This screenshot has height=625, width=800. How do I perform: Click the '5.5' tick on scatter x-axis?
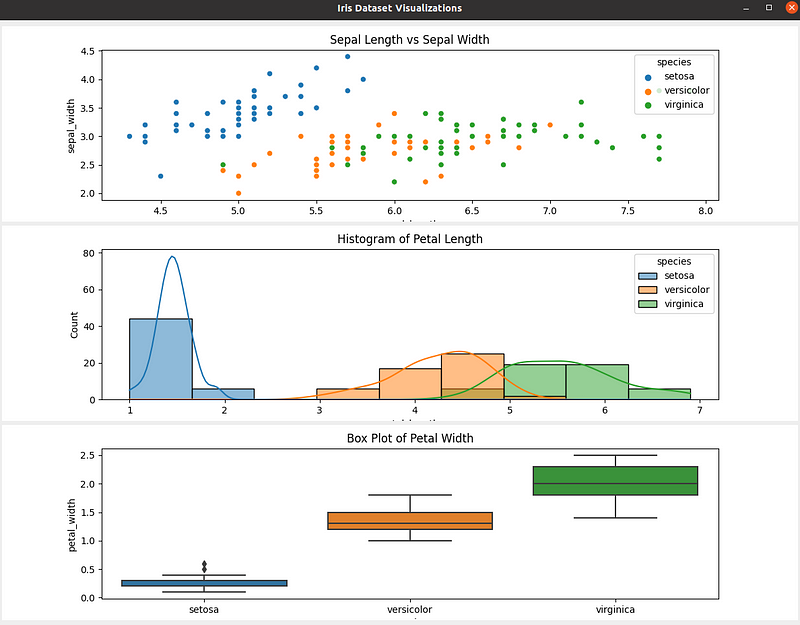(316, 211)
